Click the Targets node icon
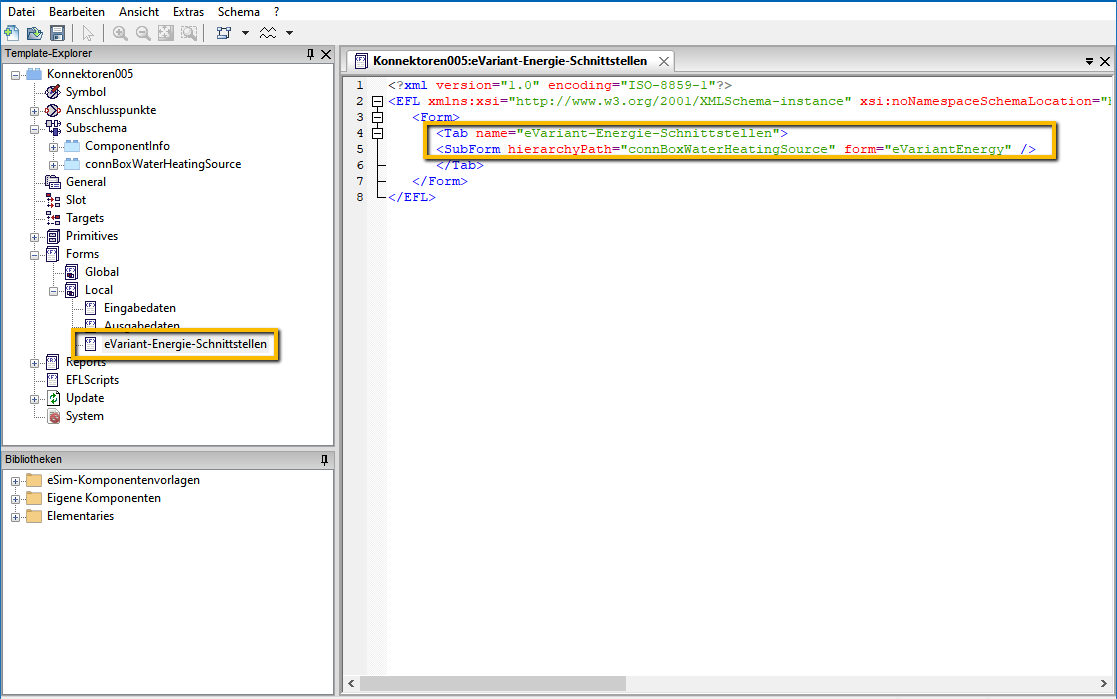The width and height of the screenshot is (1117, 699). click(53, 218)
